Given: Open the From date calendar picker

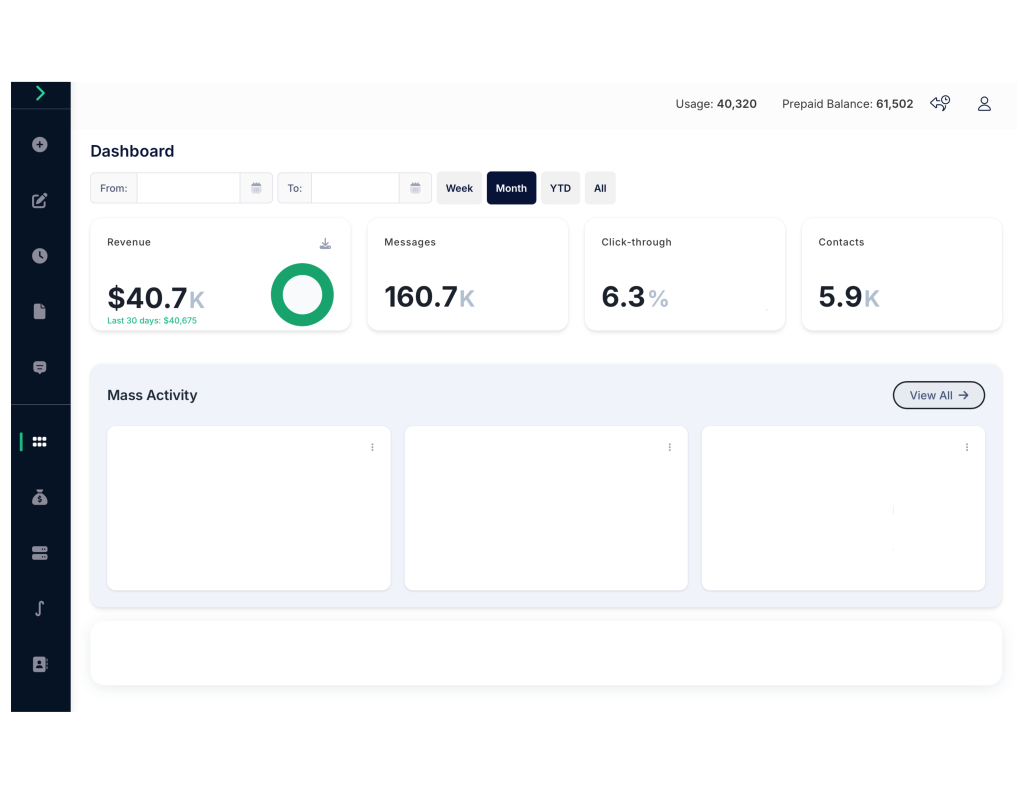Looking at the screenshot, I should pos(256,188).
